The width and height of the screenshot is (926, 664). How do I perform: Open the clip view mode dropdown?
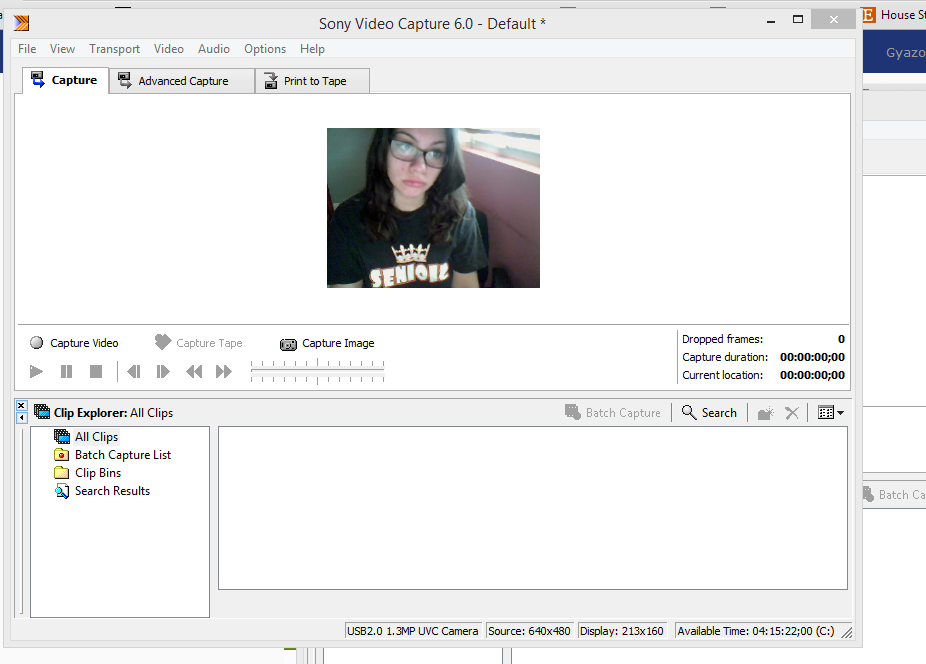click(x=831, y=412)
